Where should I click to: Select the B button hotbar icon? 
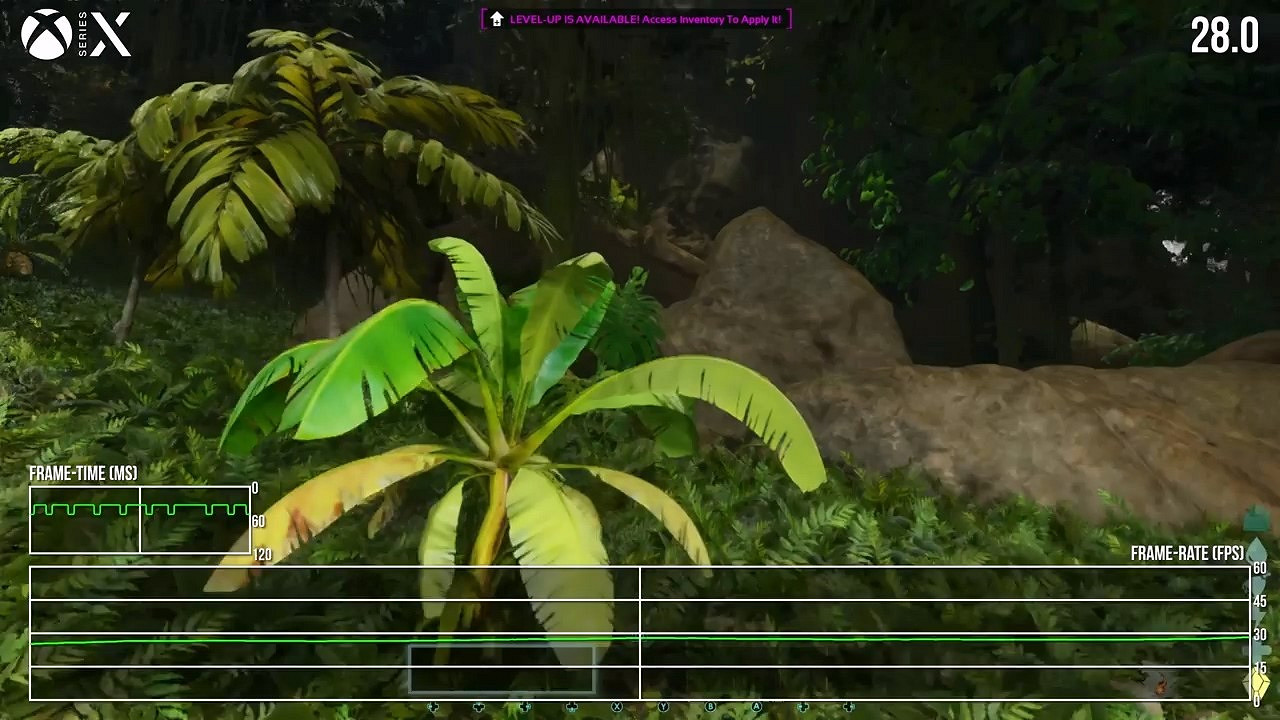pyautogui.click(x=710, y=707)
